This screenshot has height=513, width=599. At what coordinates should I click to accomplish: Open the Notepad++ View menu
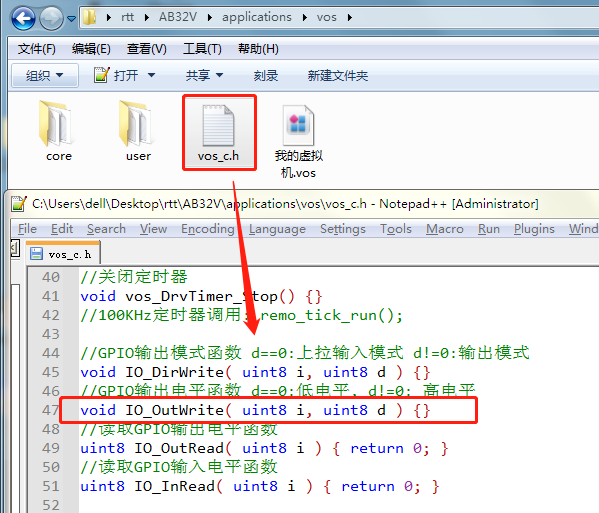[153, 229]
